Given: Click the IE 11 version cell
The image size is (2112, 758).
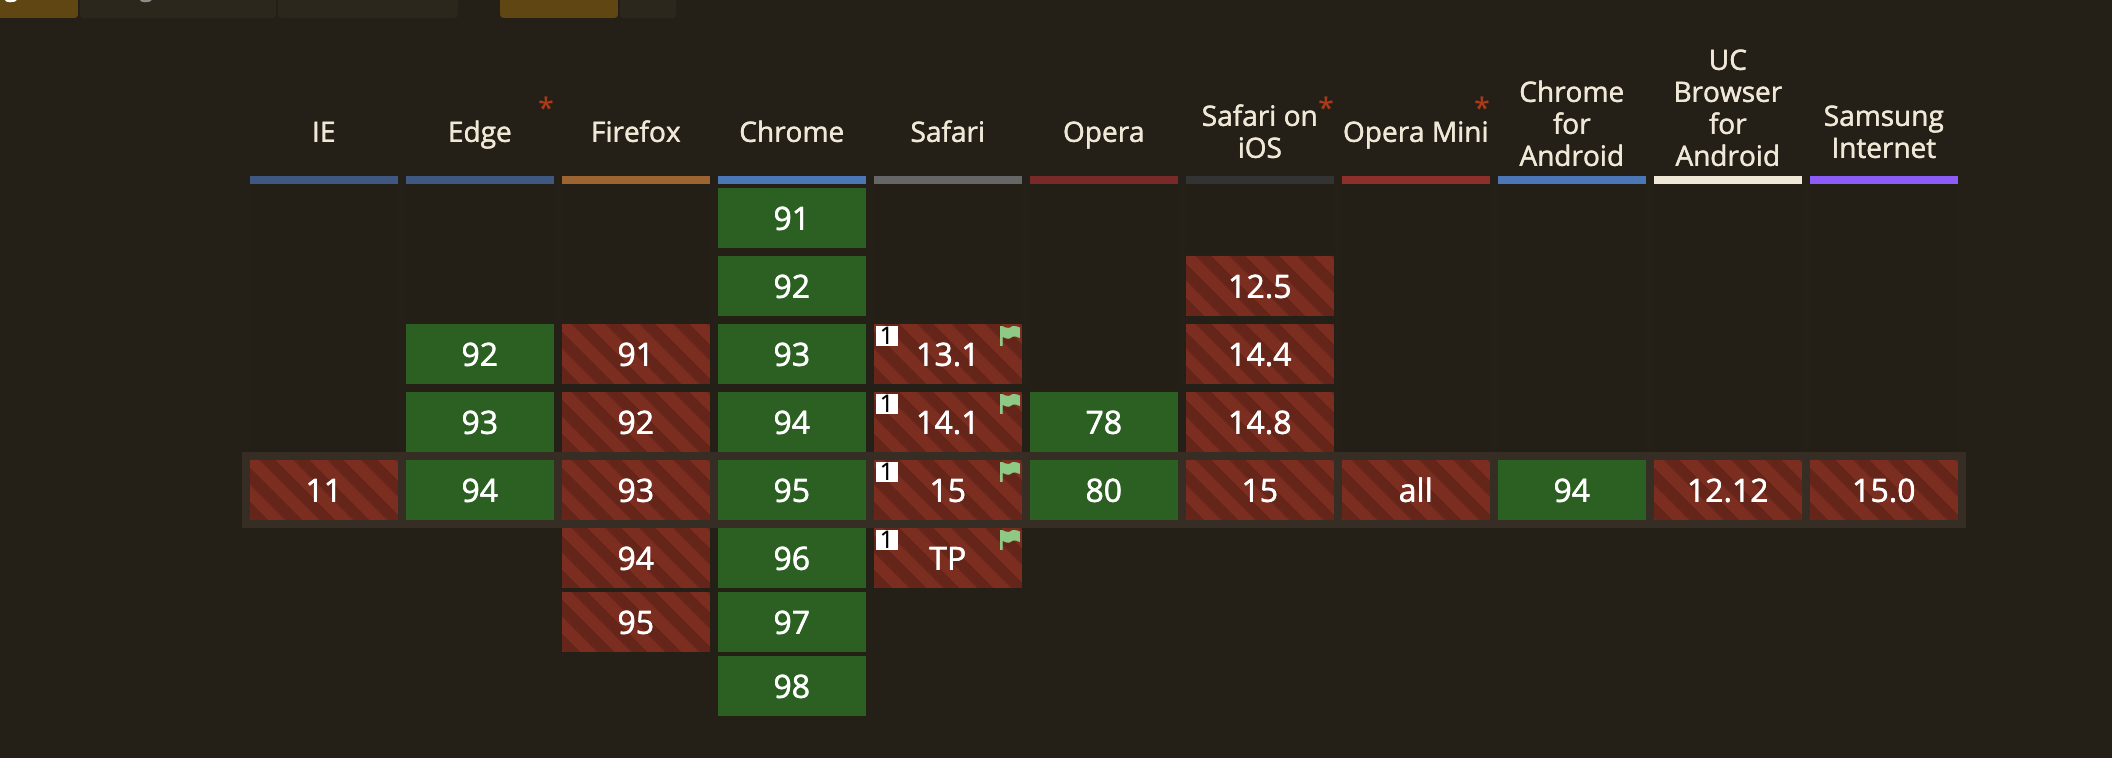Looking at the screenshot, I should [323, 490].
